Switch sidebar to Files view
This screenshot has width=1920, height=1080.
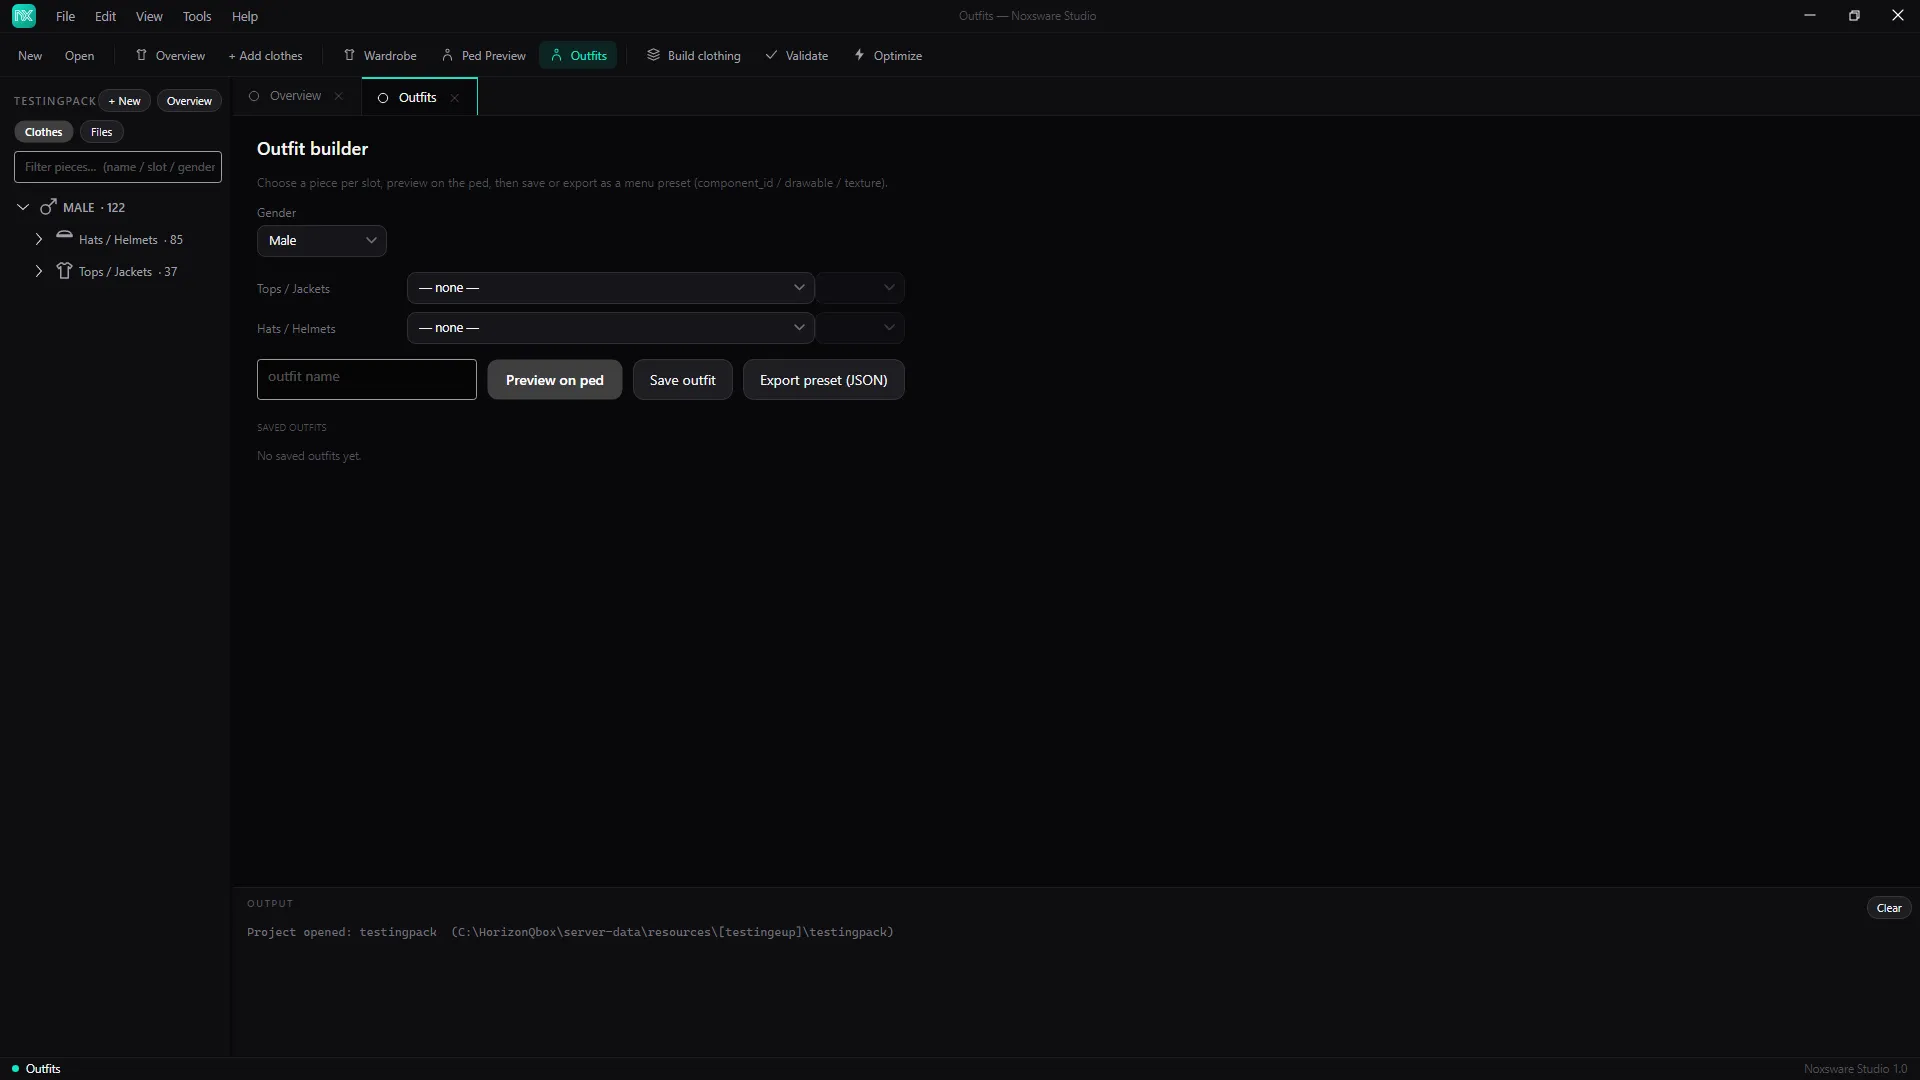102,132
